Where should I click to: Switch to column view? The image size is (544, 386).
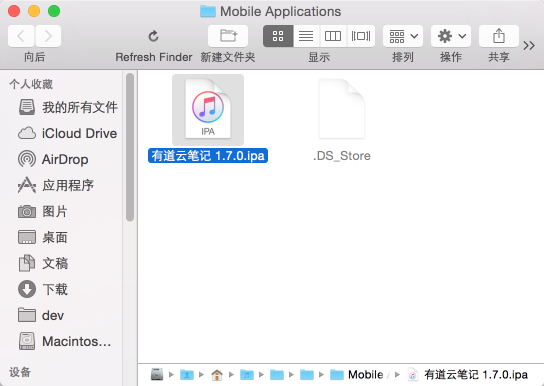point(333,36)
